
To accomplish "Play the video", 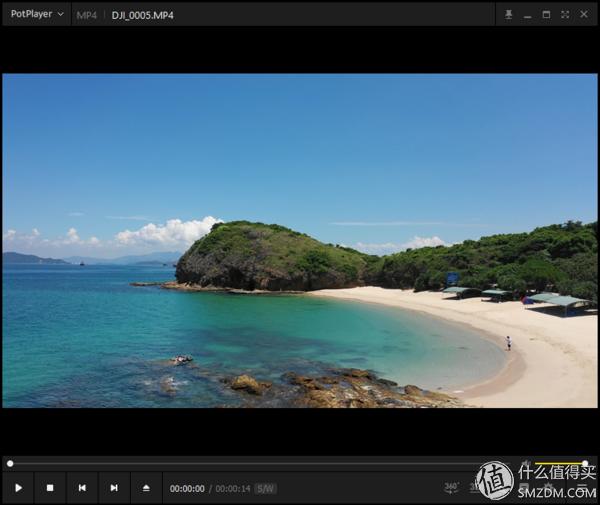I will tap(18, 488).
